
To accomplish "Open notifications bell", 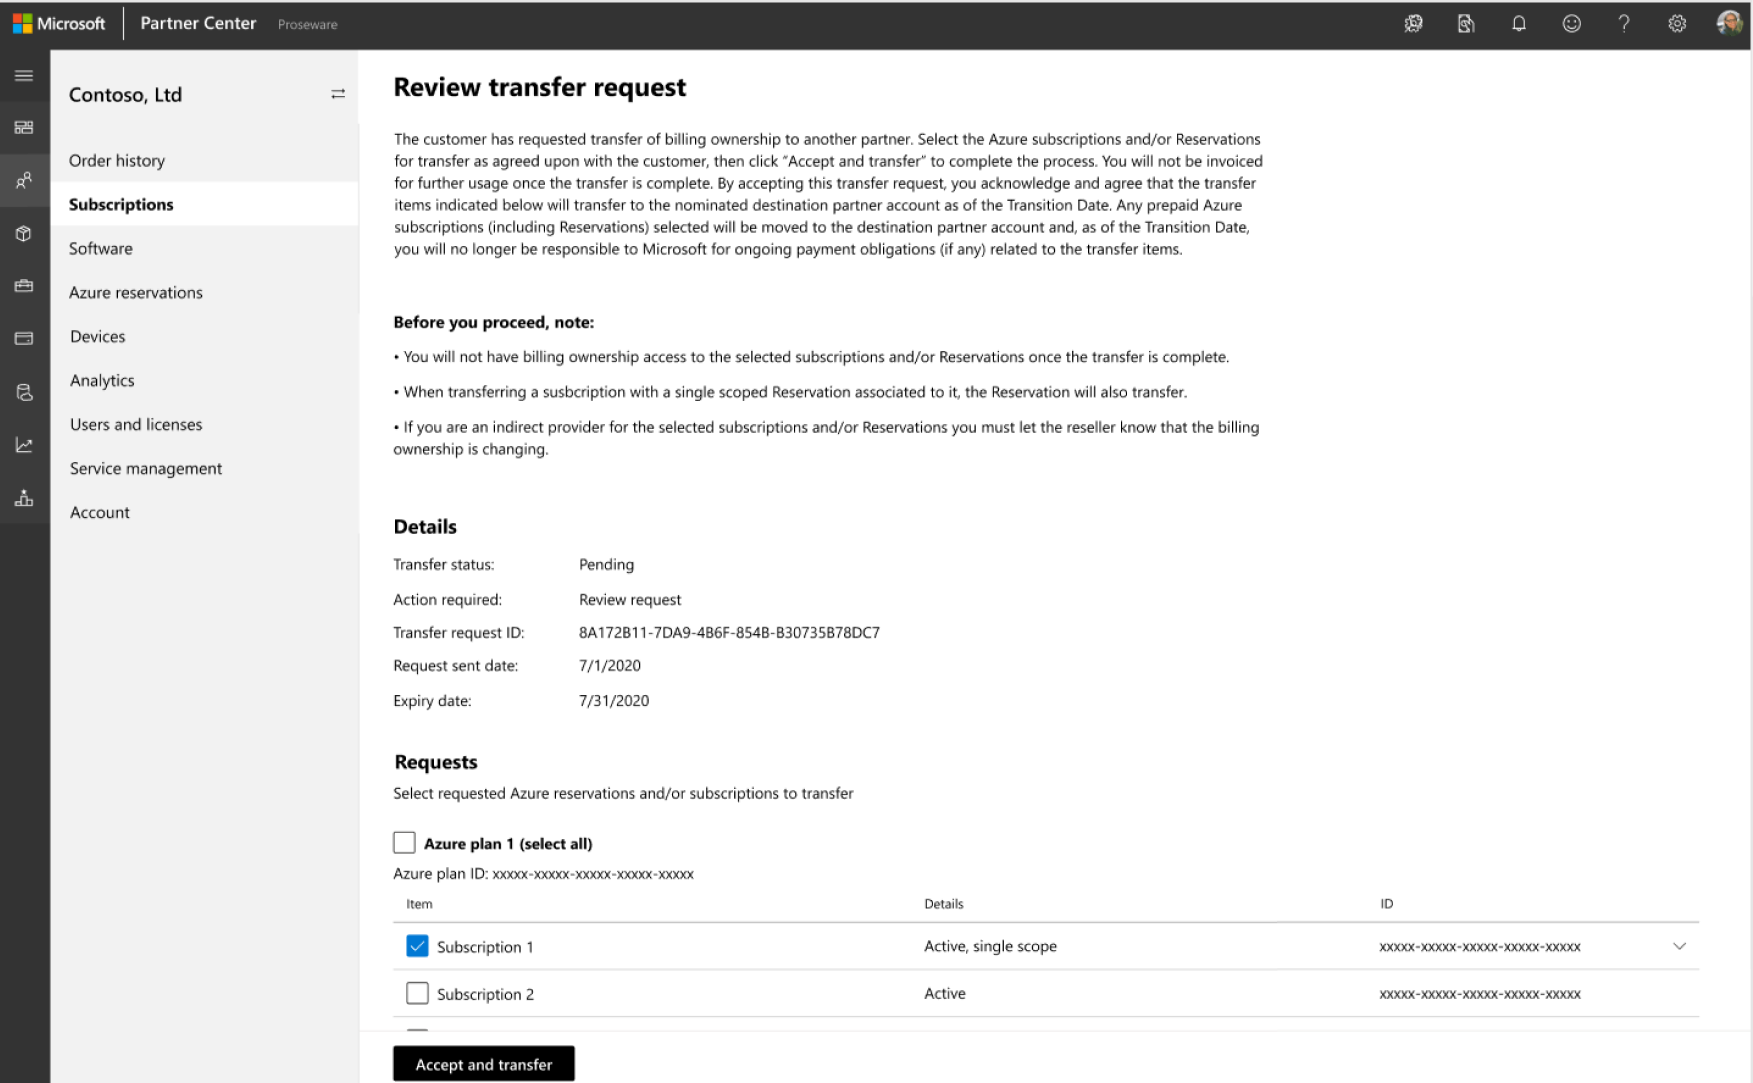I will tap(1519, 24).
